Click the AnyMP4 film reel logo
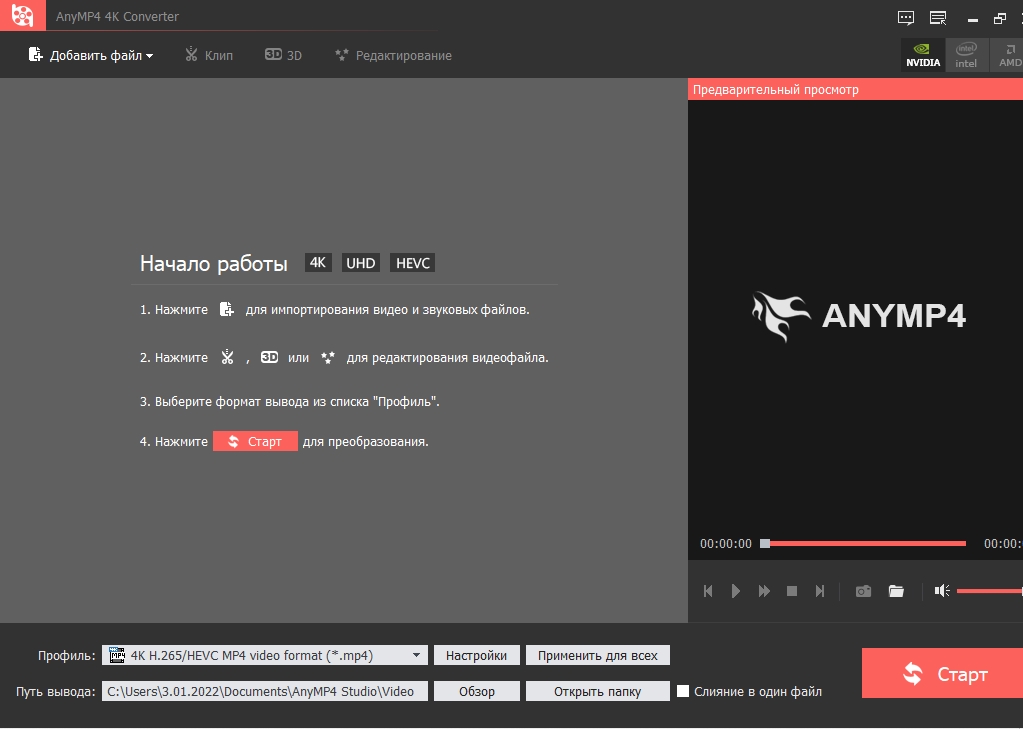 (23, 15)
